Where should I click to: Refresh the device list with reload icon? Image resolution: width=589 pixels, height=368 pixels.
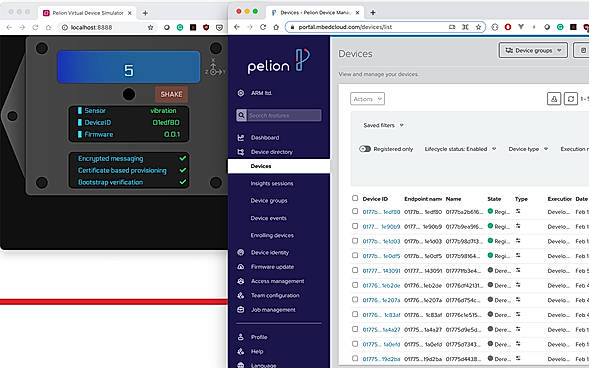(571, 99)
